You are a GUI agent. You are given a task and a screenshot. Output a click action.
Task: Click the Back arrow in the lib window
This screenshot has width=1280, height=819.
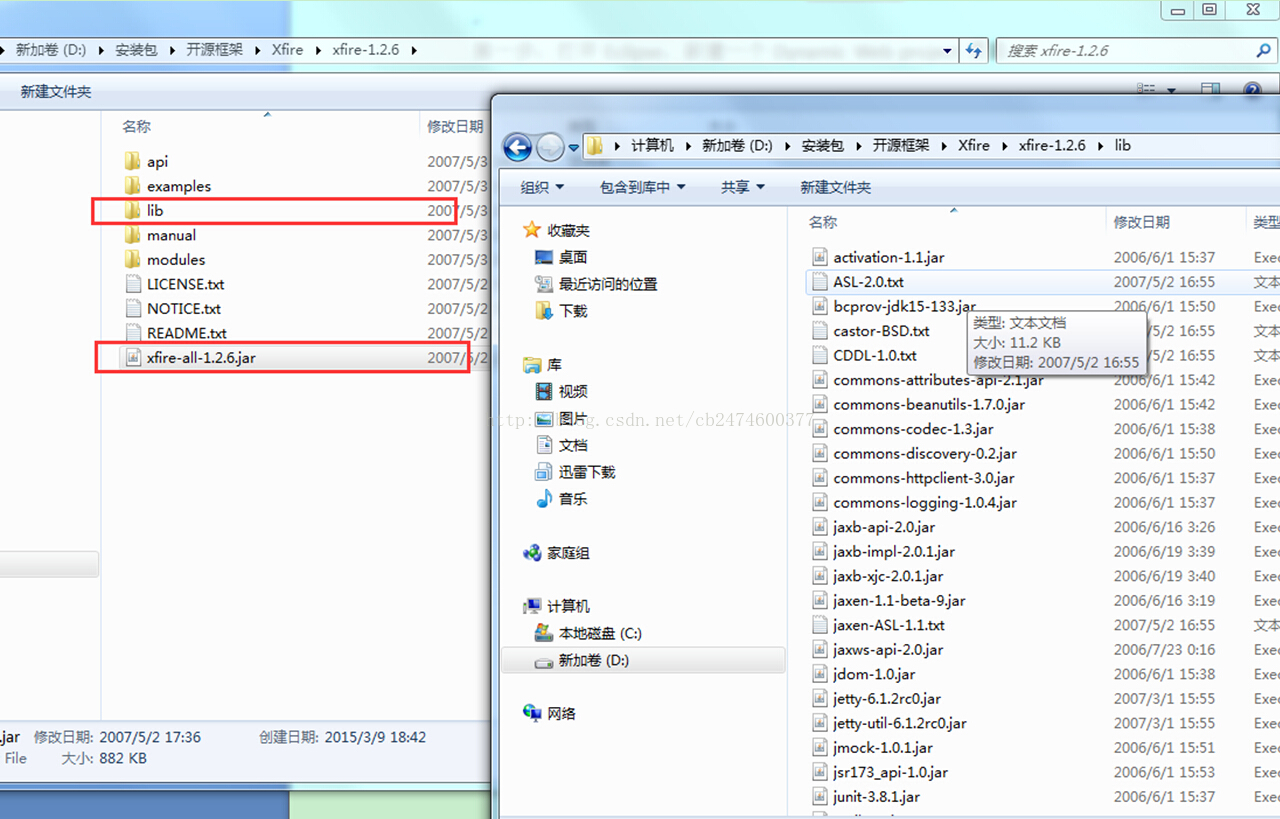click(x=517, y=147)
